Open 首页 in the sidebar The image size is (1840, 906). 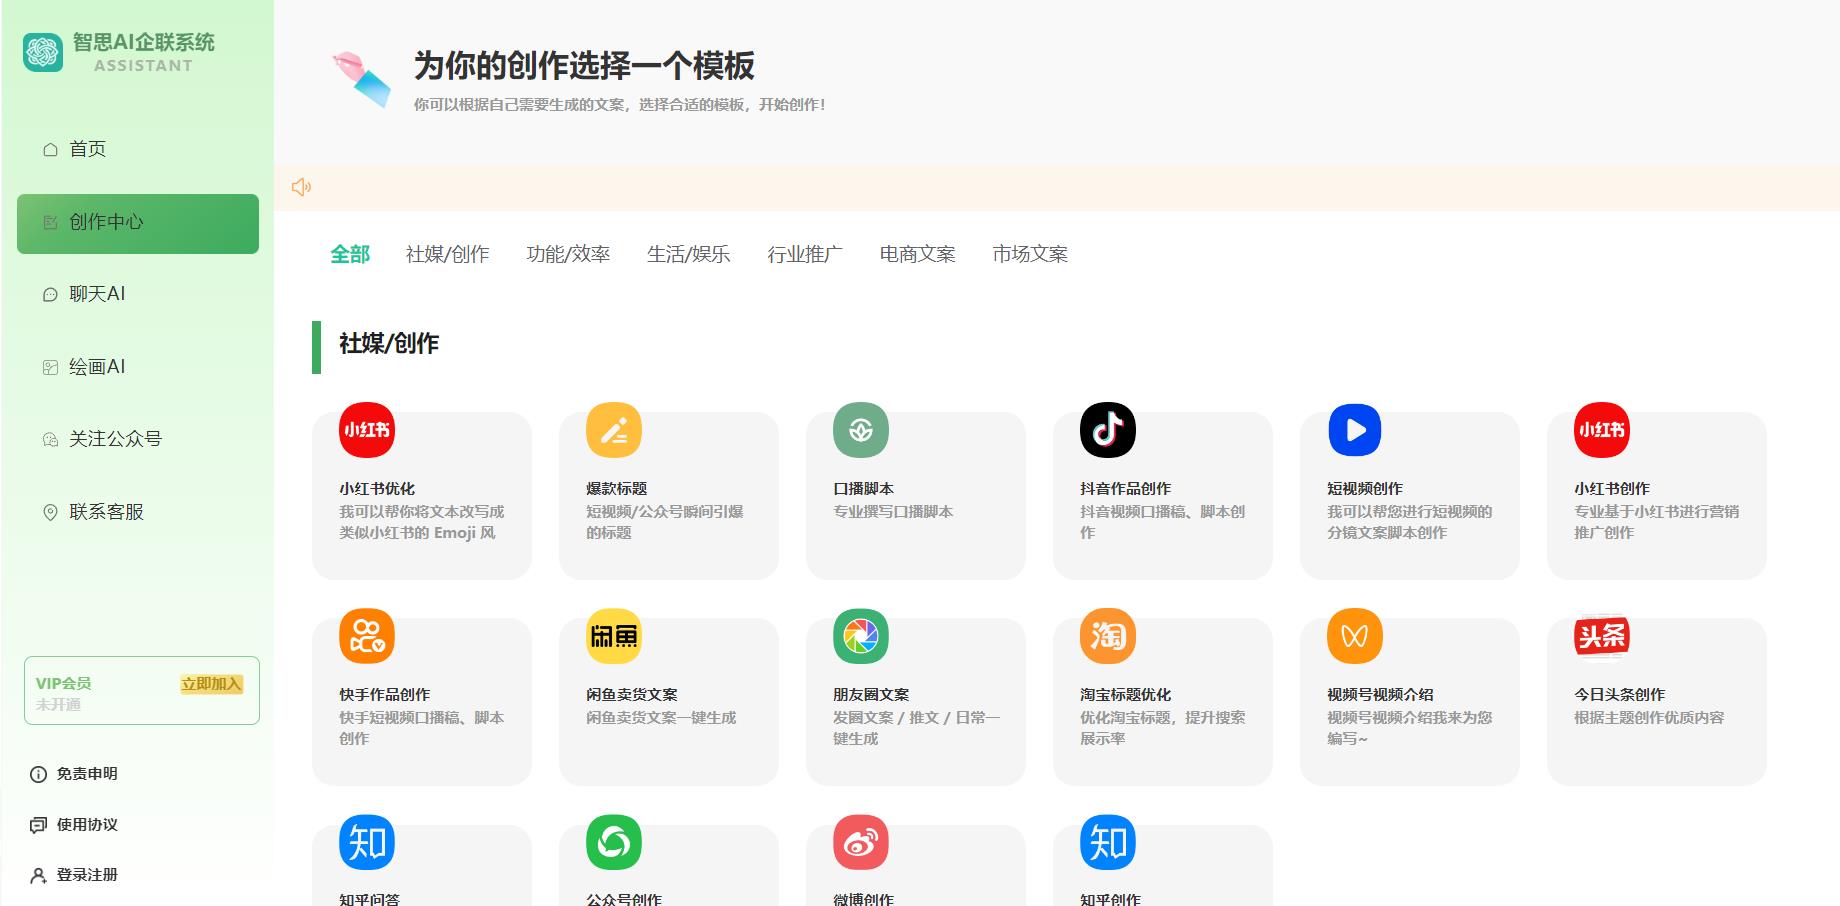point(138,149)
